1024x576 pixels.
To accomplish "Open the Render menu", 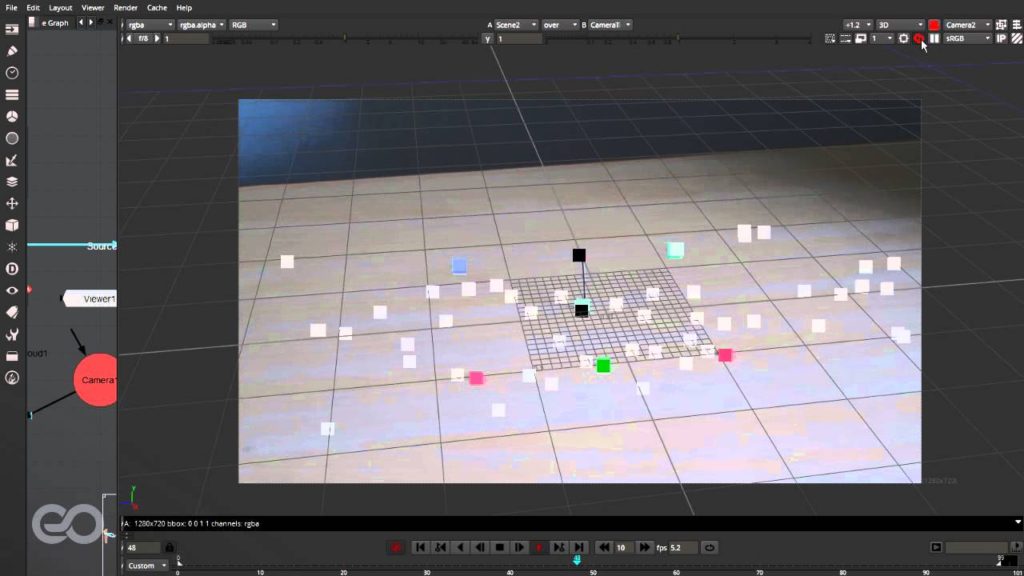I will (x=125, y=7).
